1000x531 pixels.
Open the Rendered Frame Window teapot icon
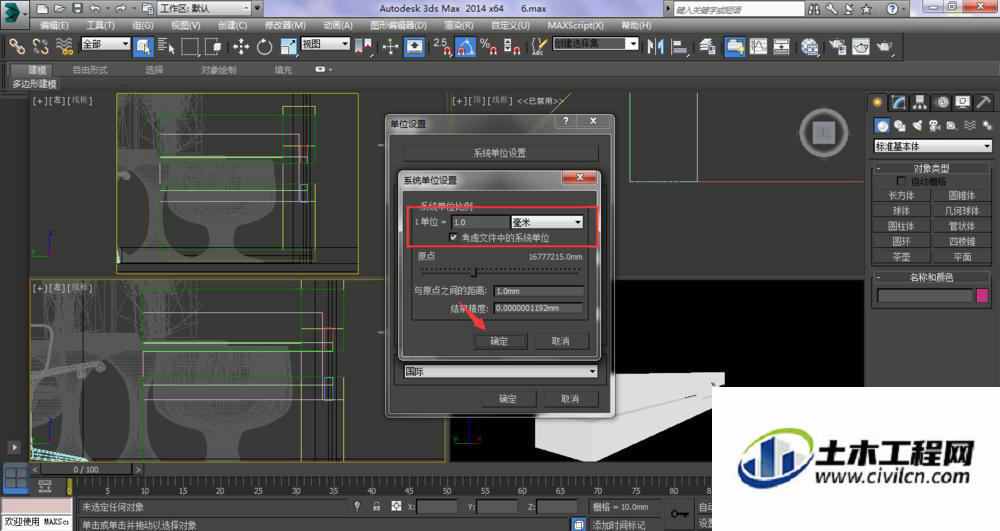point(861,47)
